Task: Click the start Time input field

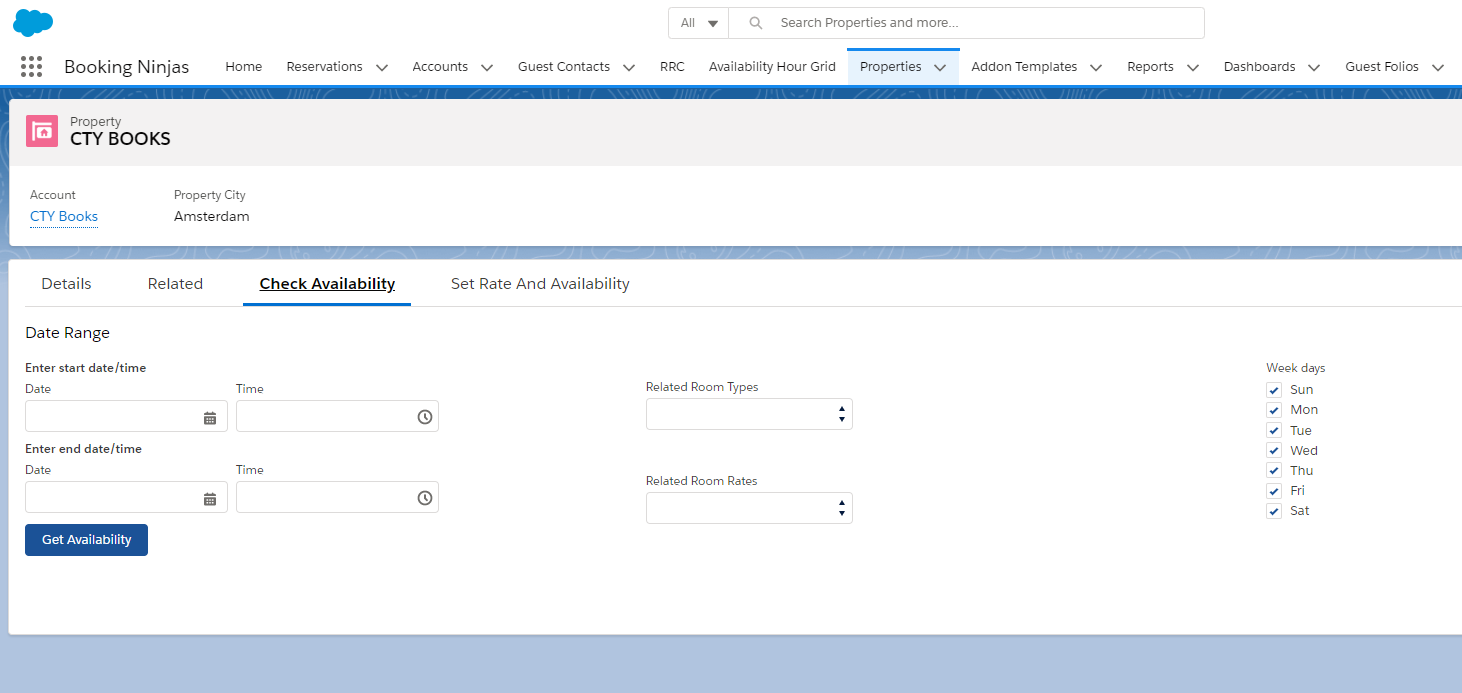Action: click(337, 417)
